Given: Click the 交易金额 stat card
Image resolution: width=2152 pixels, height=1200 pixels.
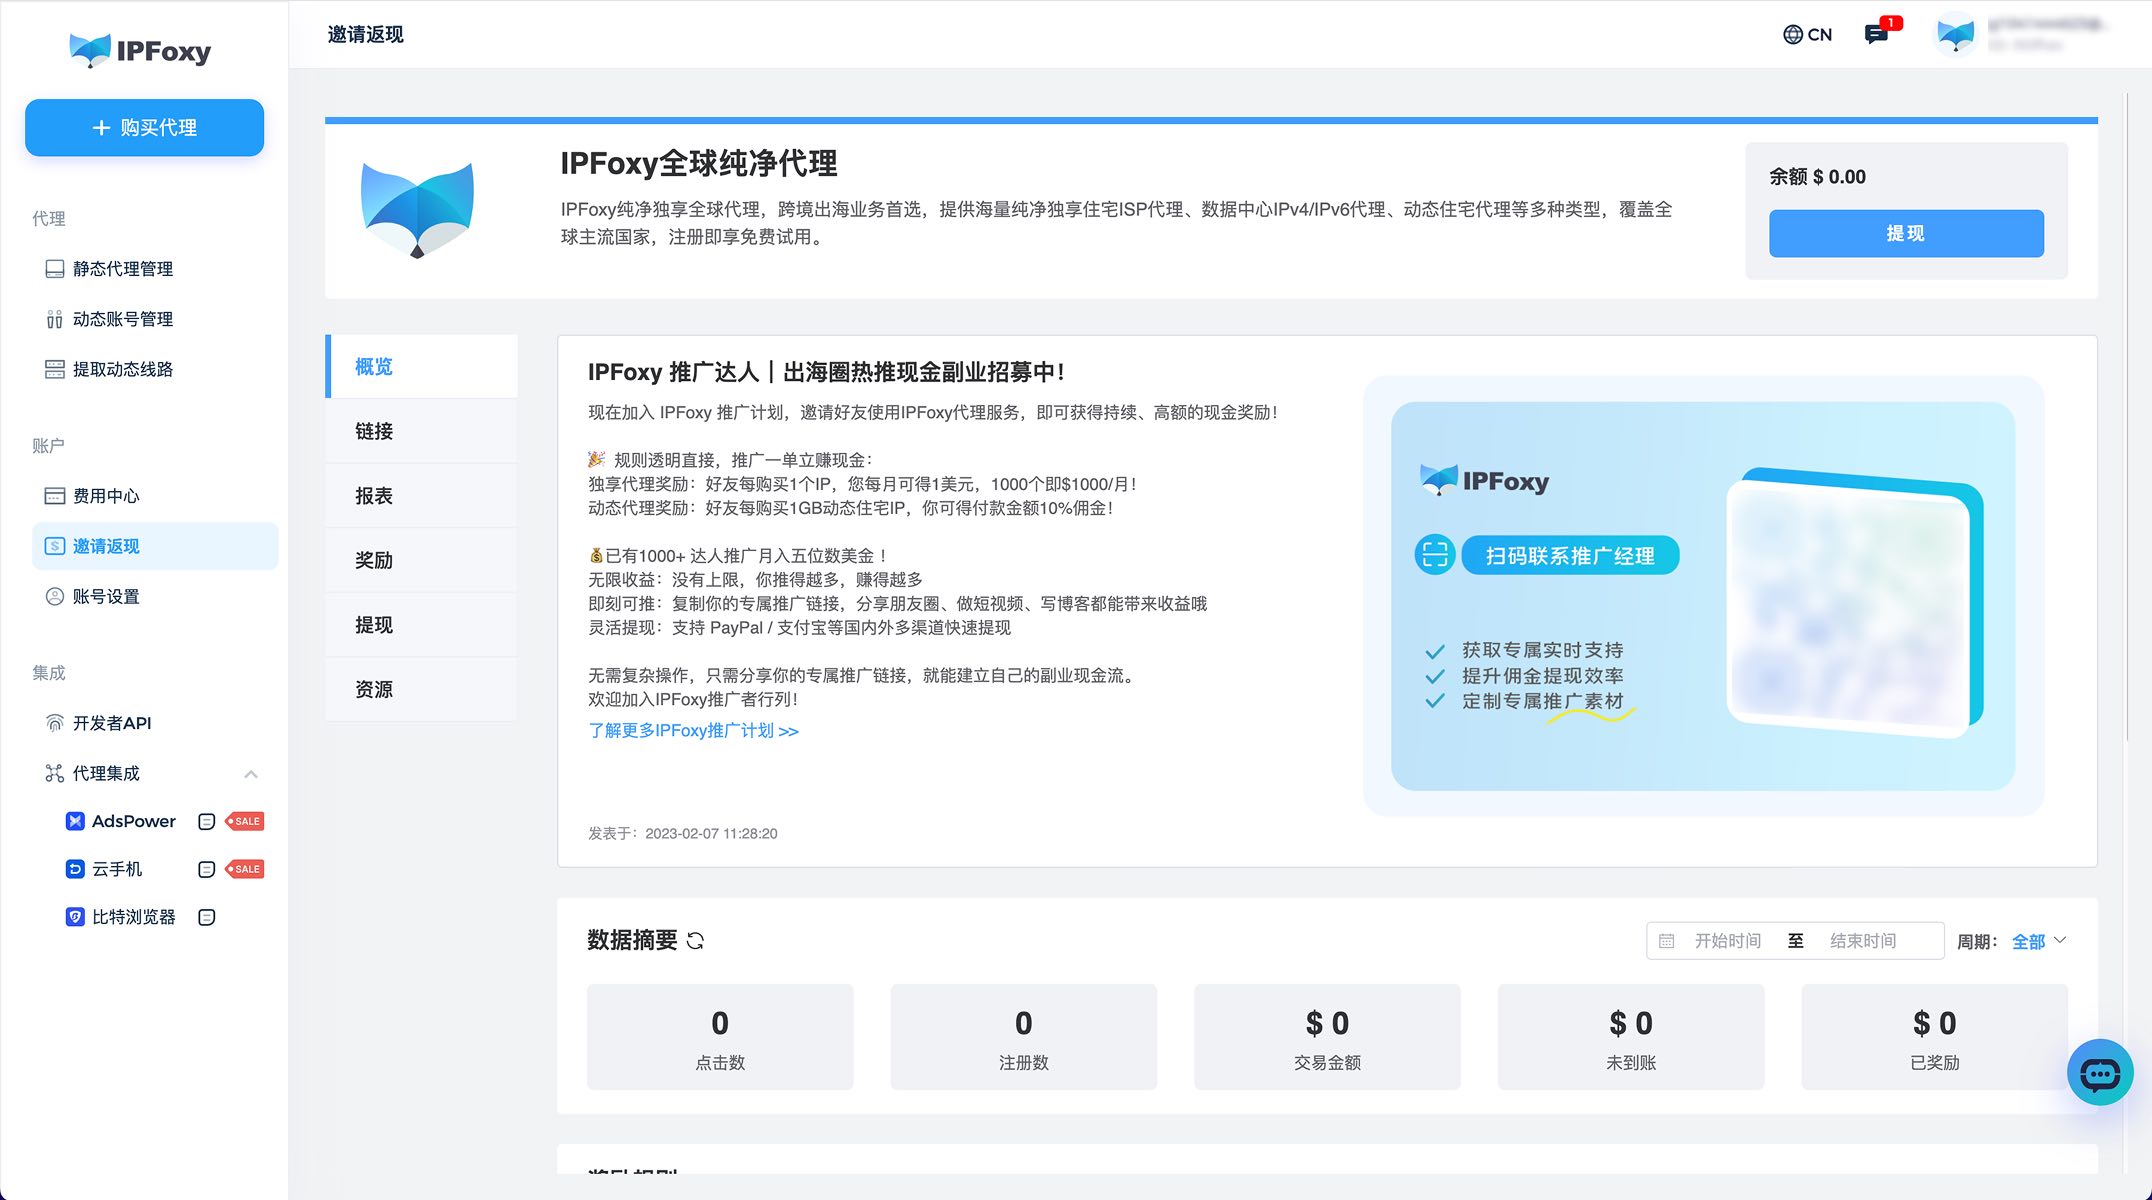Looking at the screenshot, I should 1327,1037.
